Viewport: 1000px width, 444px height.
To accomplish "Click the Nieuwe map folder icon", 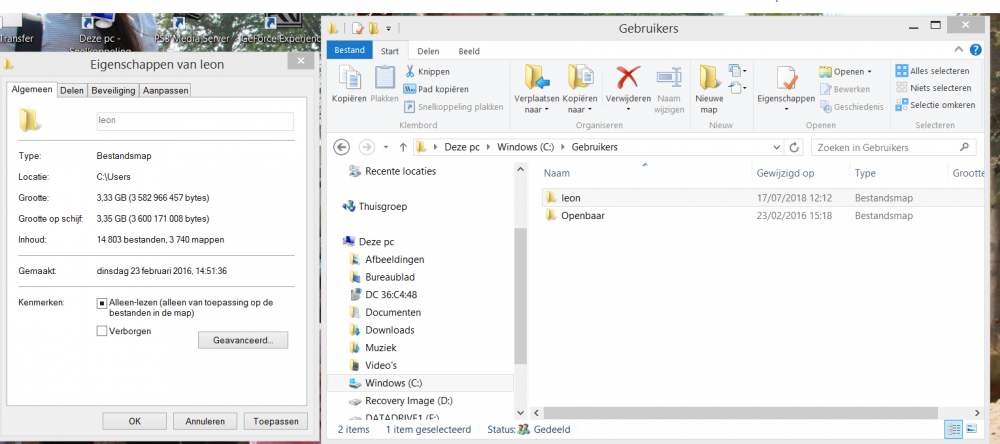I will pos(709,78).
